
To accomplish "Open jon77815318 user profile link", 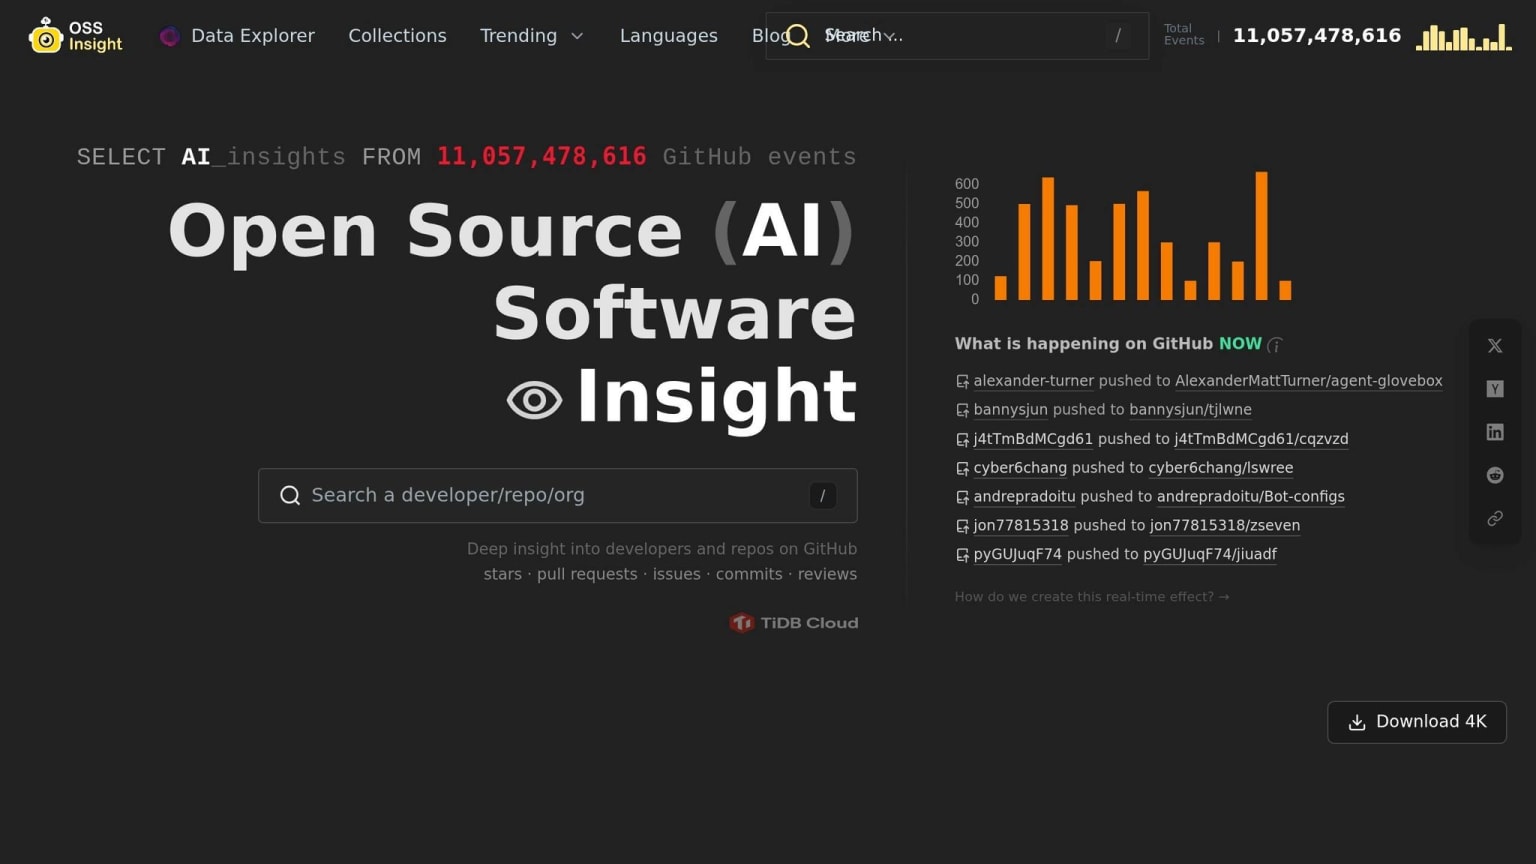I will coord(1021,526).
